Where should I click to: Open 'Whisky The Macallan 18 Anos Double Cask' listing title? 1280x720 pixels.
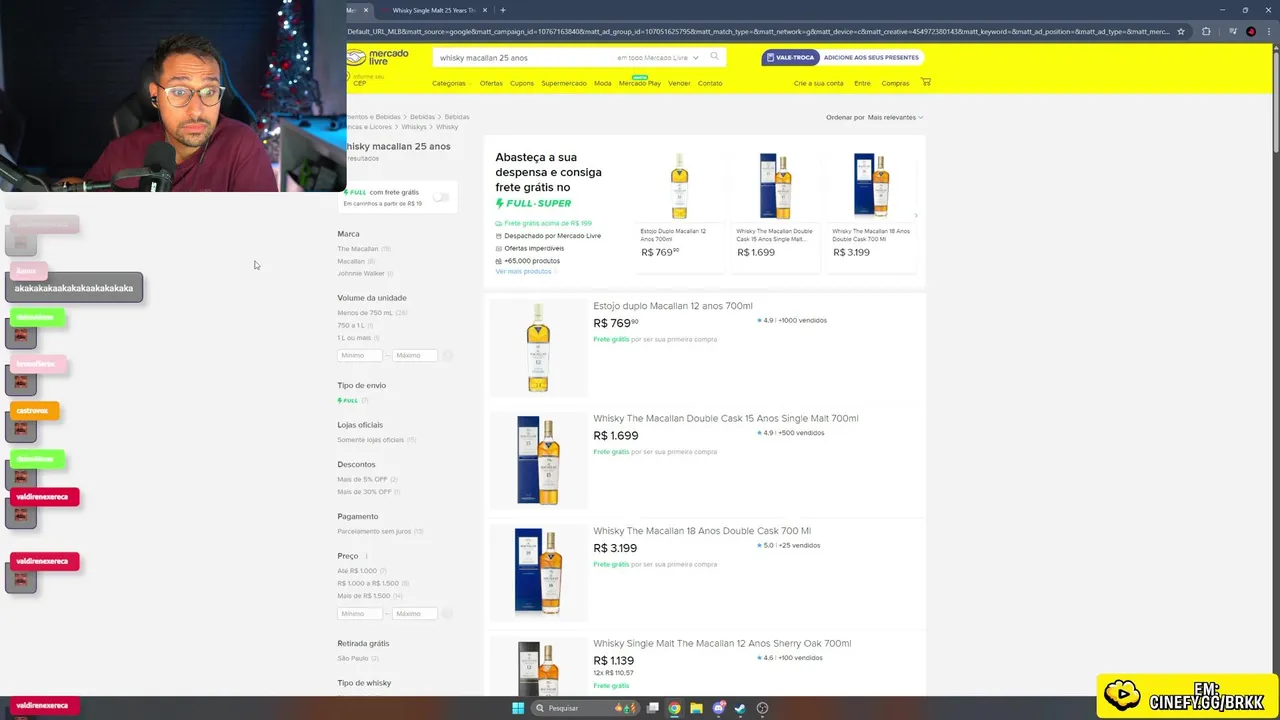click(702, 531)
